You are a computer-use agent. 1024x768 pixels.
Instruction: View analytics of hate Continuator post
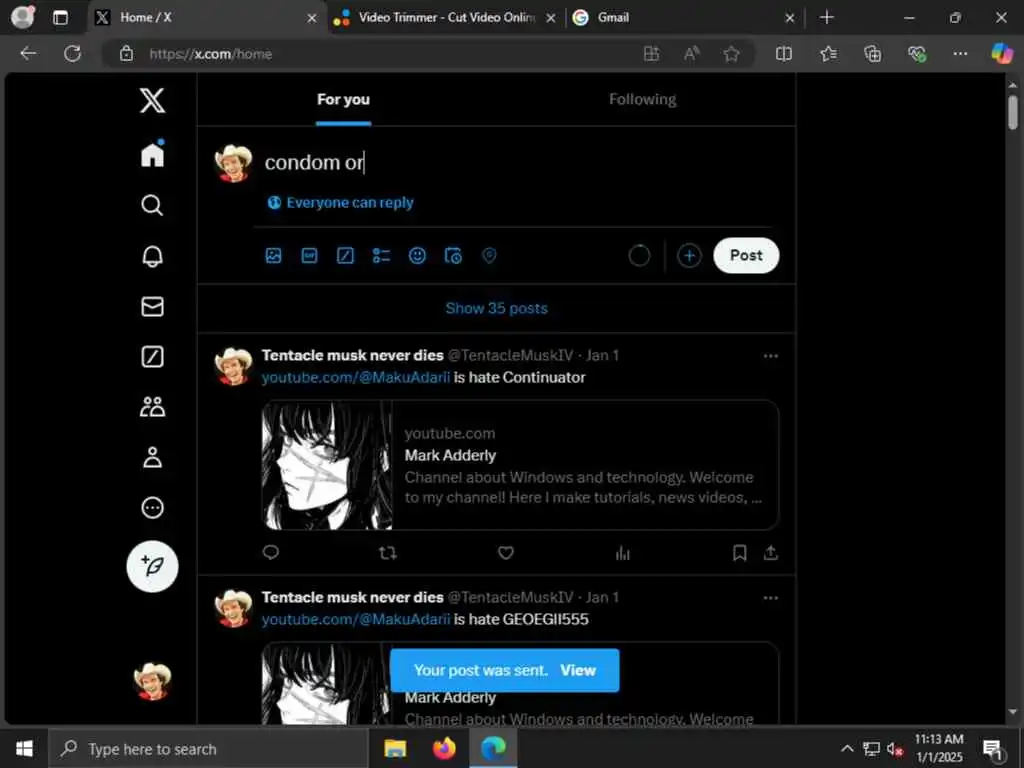point(623,553)
